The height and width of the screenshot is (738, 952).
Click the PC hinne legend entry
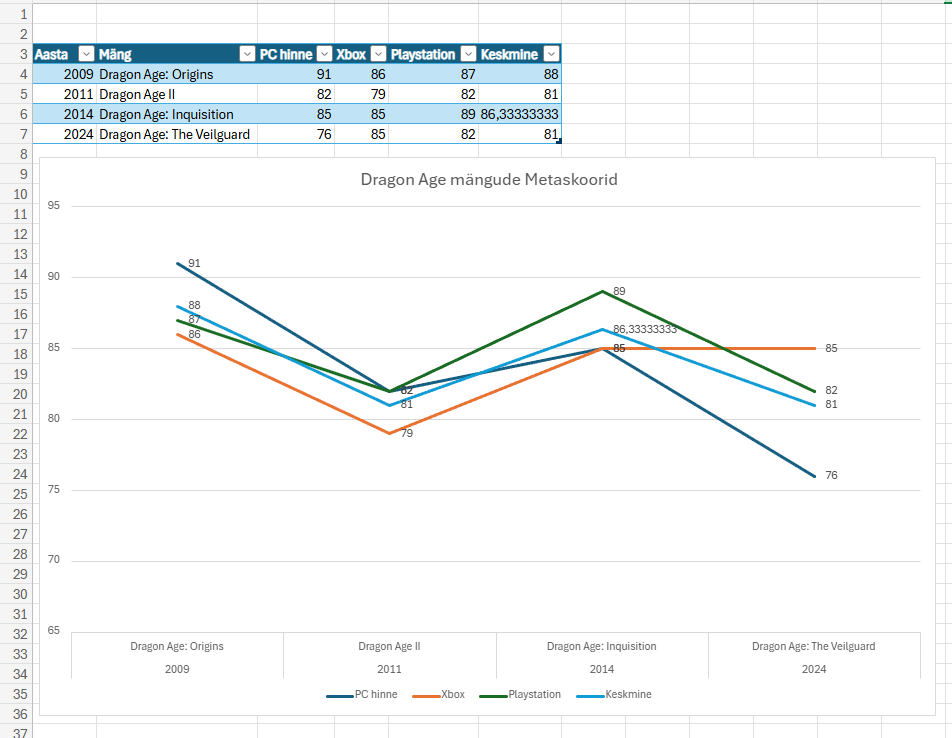click(x=362, y=694)
